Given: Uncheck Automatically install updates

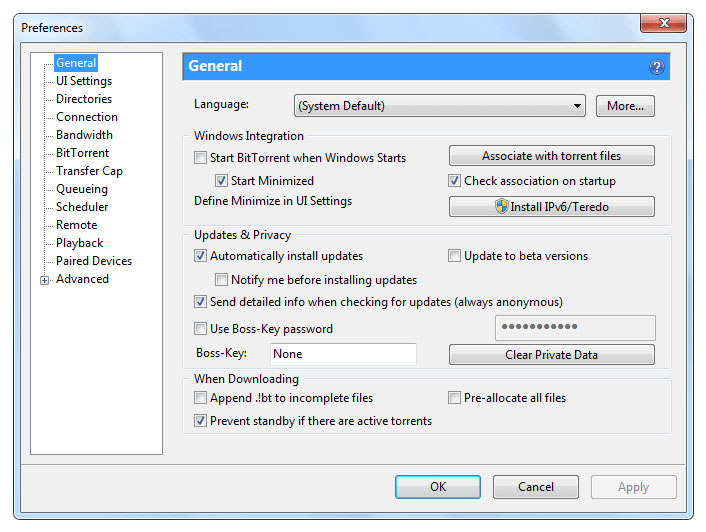Looking at the screenshot, I should coord(201,256).
